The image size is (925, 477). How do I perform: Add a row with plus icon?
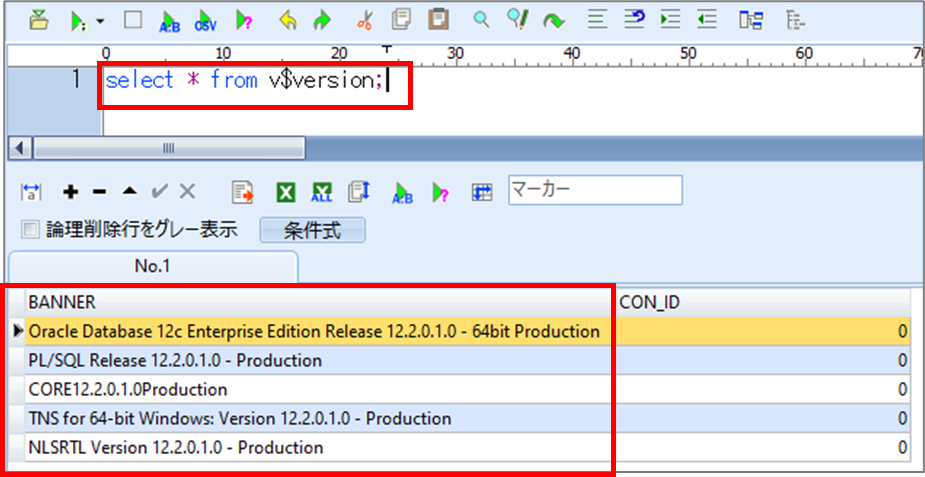point(71,192)
